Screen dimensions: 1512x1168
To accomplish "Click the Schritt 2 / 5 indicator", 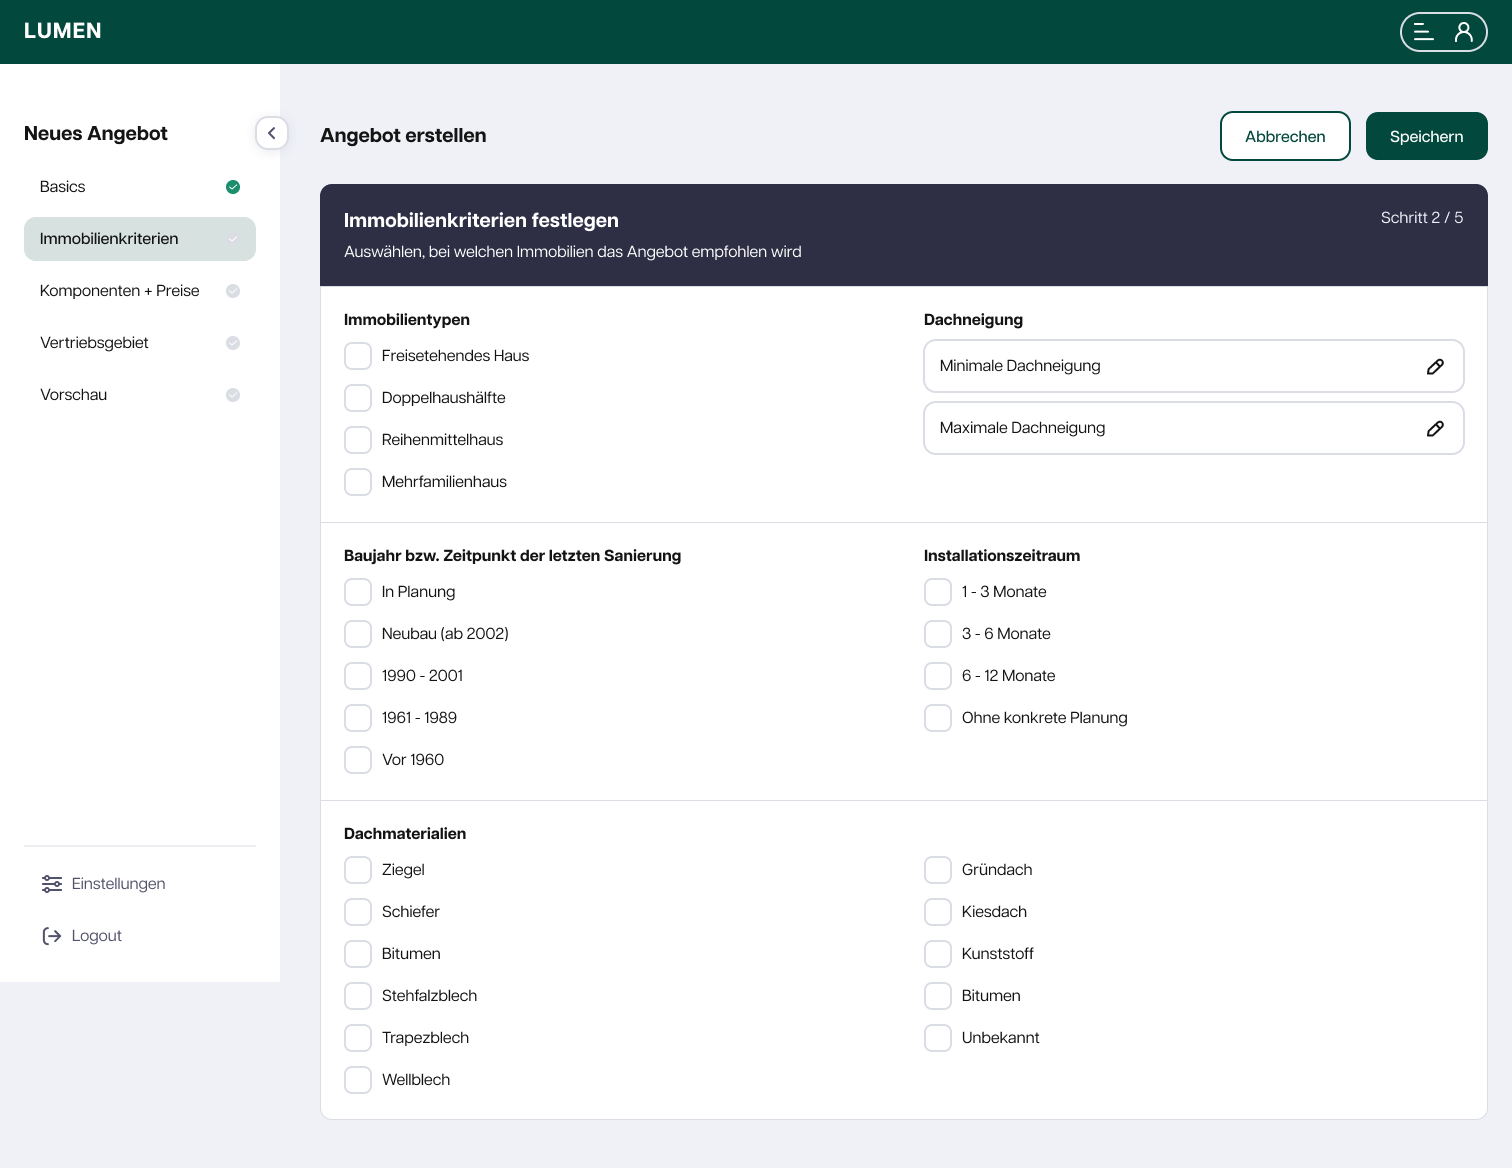I will click(1422, 218).
